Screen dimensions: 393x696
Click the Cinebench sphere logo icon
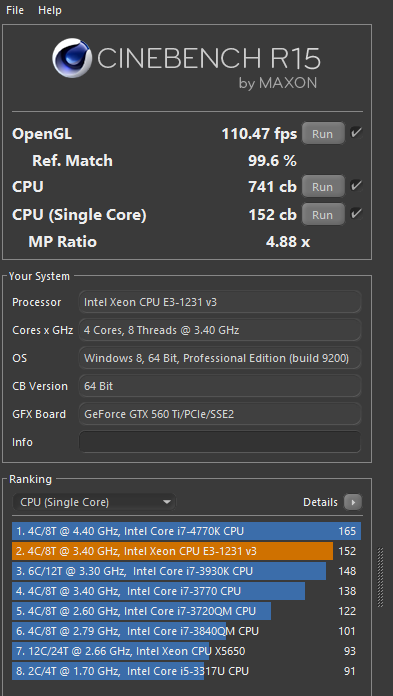tap(72, 58)
